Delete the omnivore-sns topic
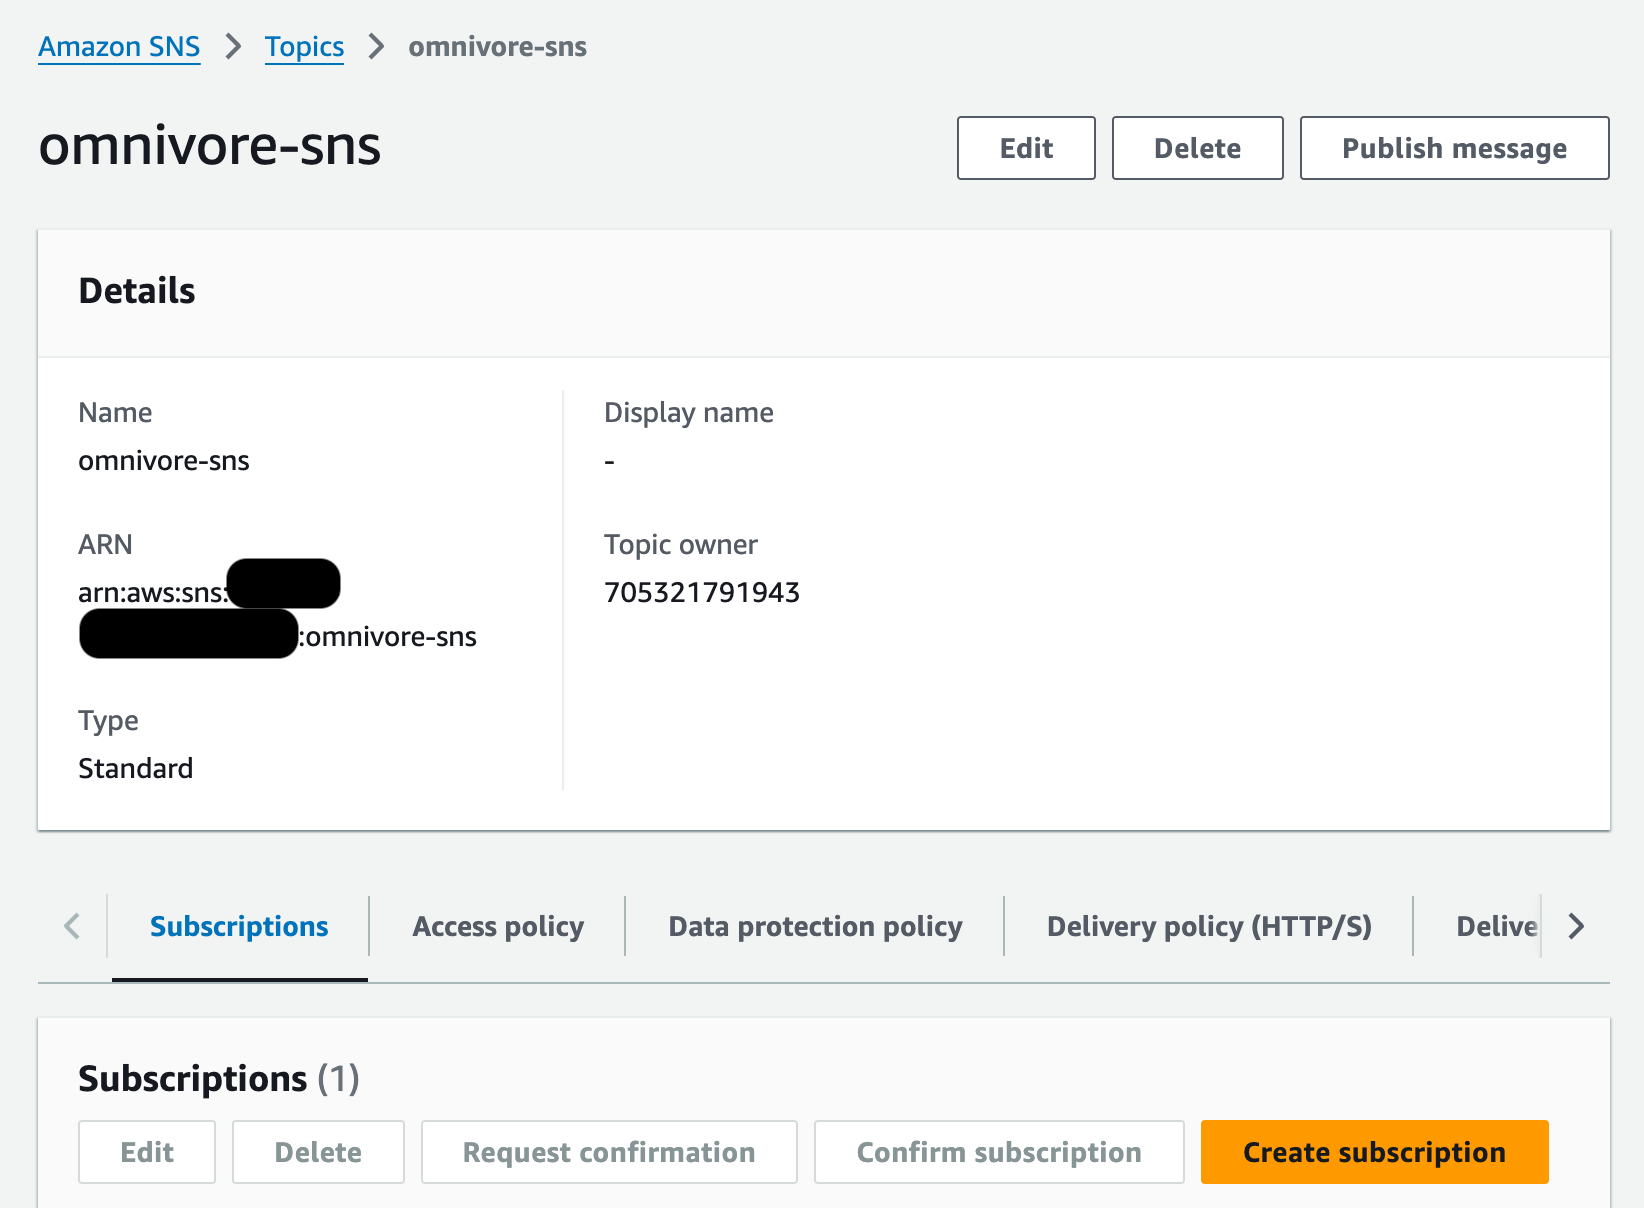Screen dimensions: 1644x1208 click(1196, 148)
